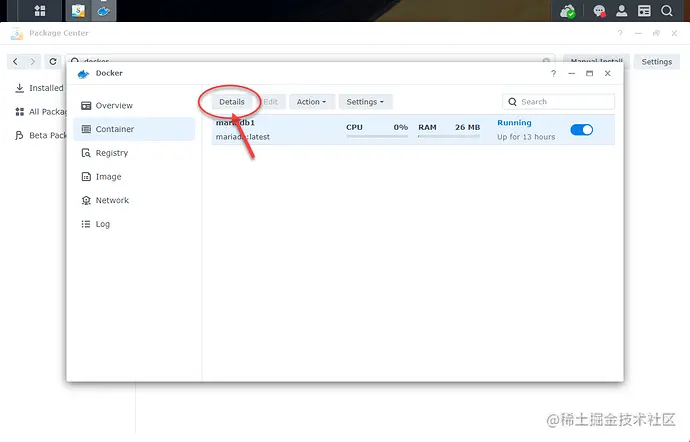Click the 26 MB RAM value
Image resolution: width=690 pixels, height=442 pixels.
[x=467, y=127]
